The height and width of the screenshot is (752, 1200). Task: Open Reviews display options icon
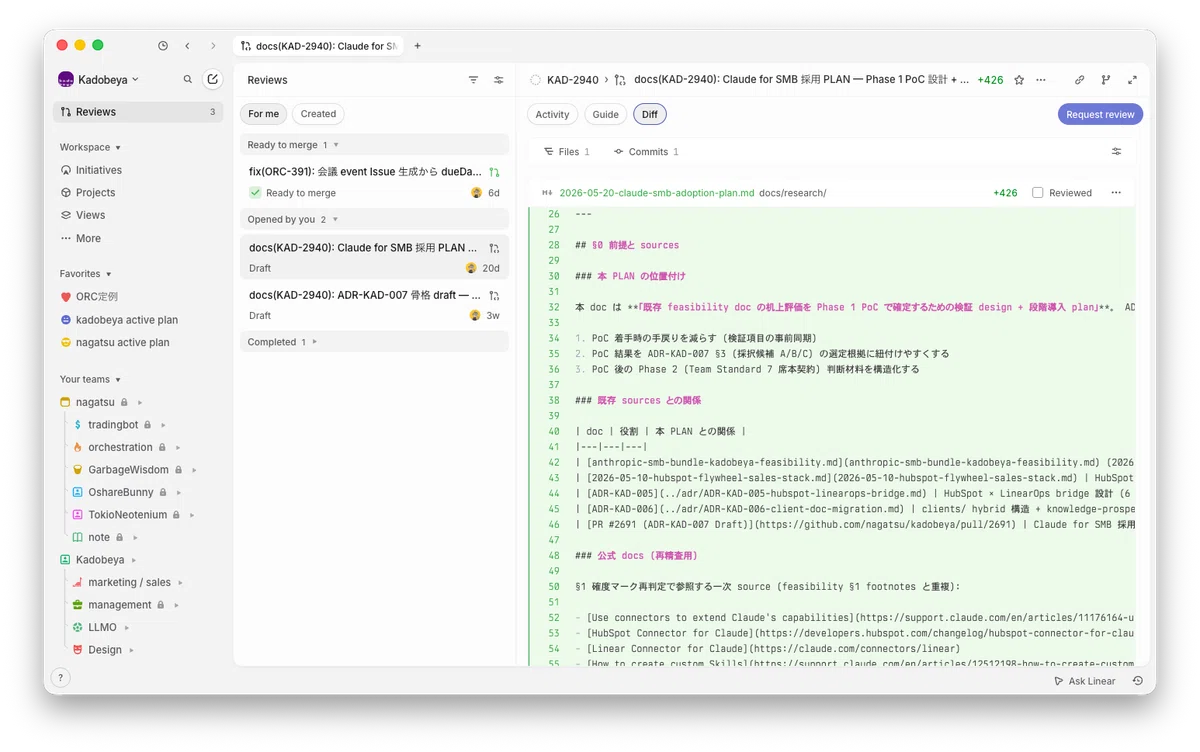coord(498,80)
